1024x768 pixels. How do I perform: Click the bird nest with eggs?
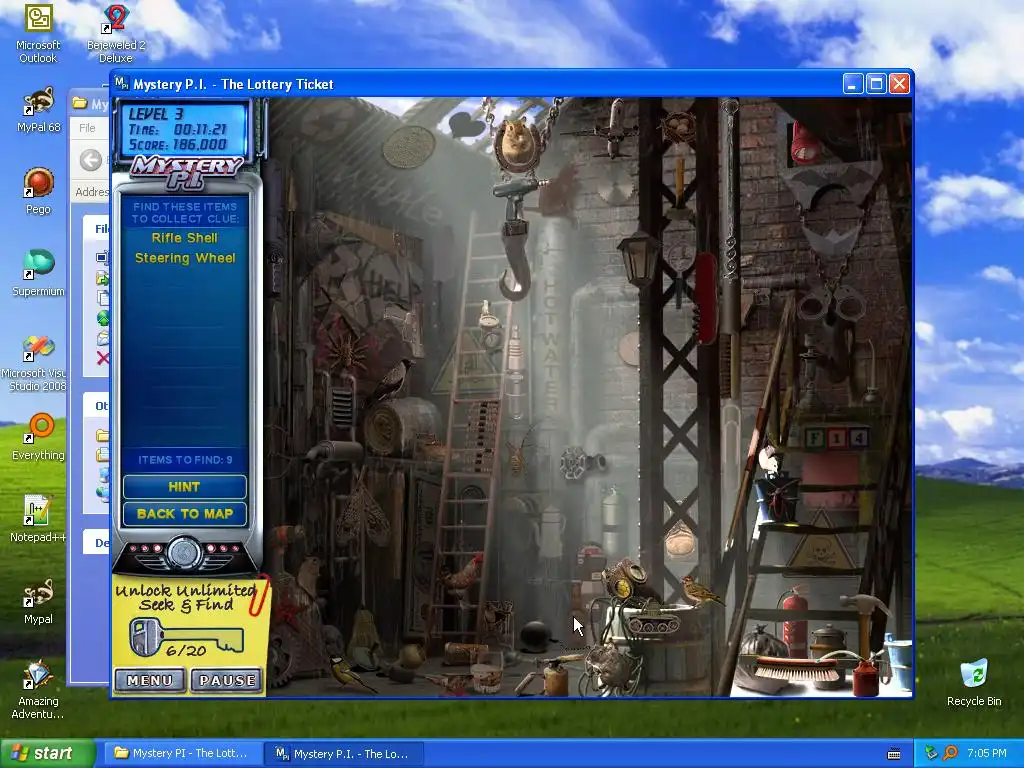point(680,127)
